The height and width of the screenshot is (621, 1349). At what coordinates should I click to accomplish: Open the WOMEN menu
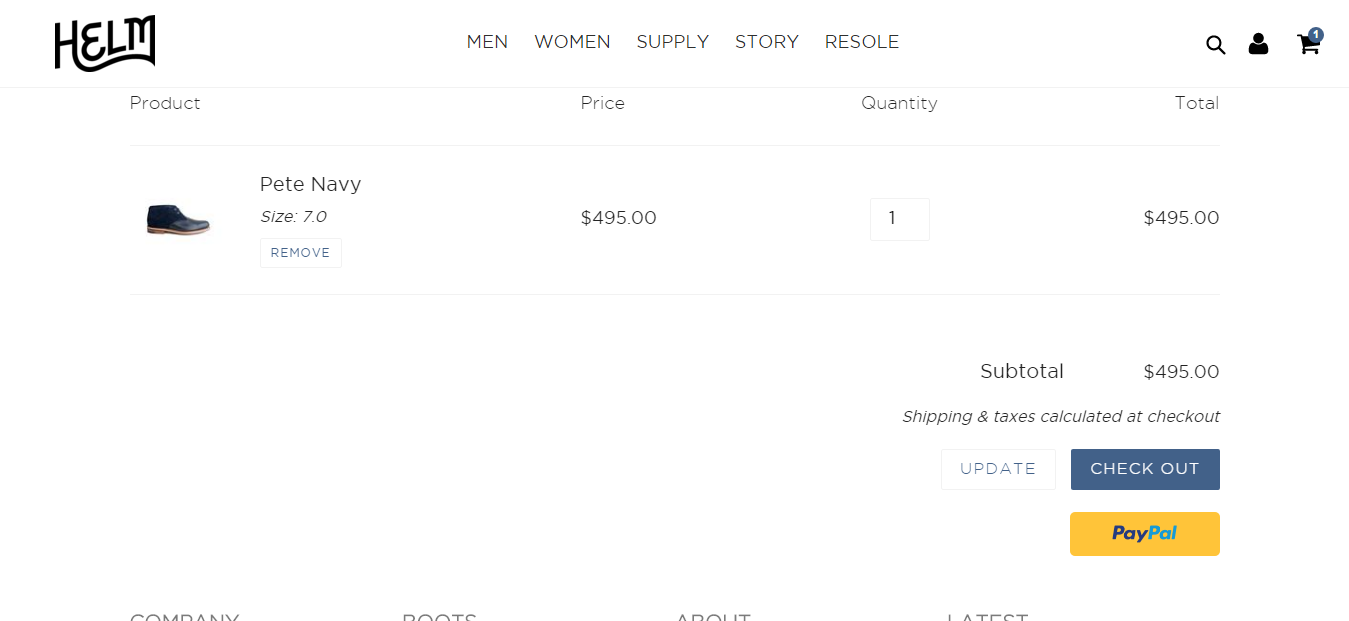[x=572, y=42]
